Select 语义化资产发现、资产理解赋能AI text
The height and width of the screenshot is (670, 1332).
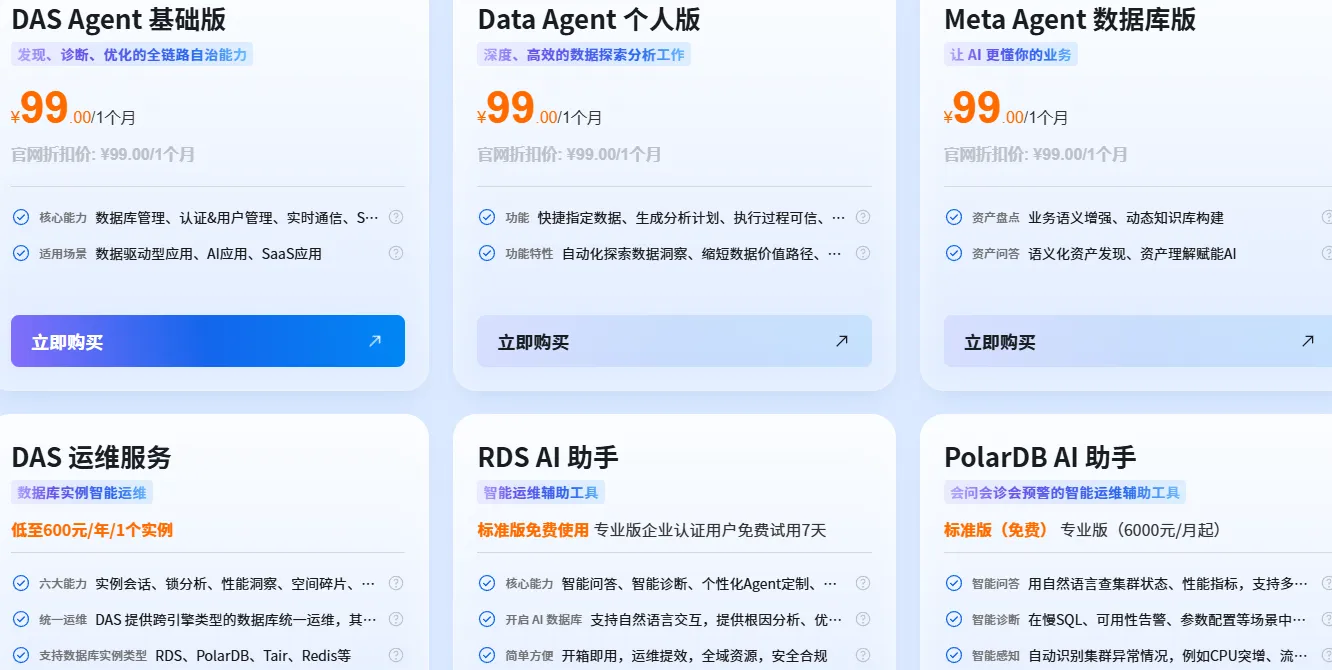tap(1132, 254)
